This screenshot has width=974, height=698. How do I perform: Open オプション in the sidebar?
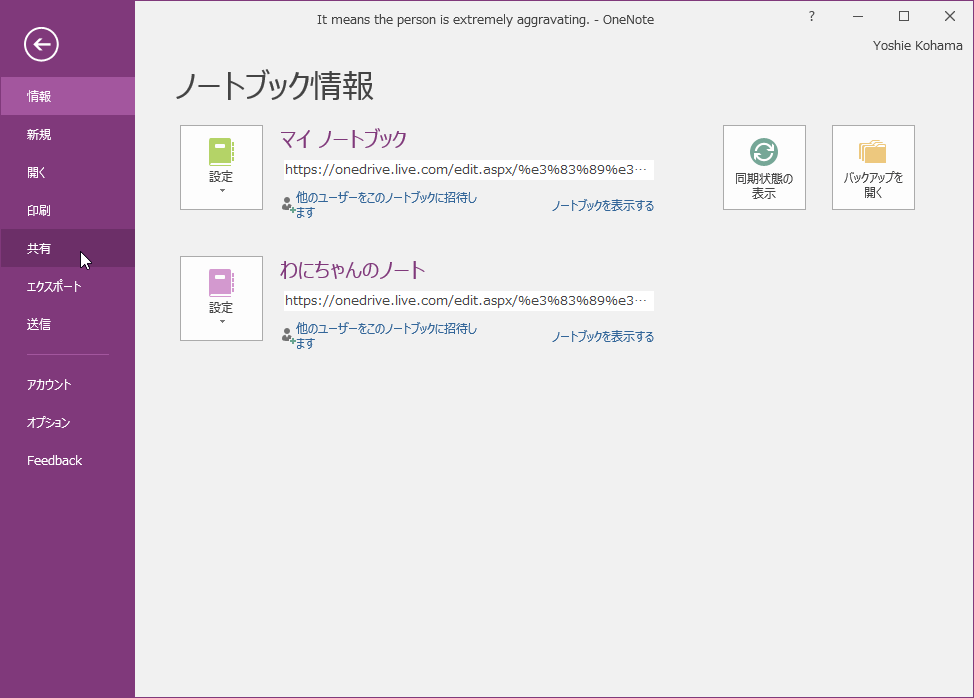[x=68, y=422]
